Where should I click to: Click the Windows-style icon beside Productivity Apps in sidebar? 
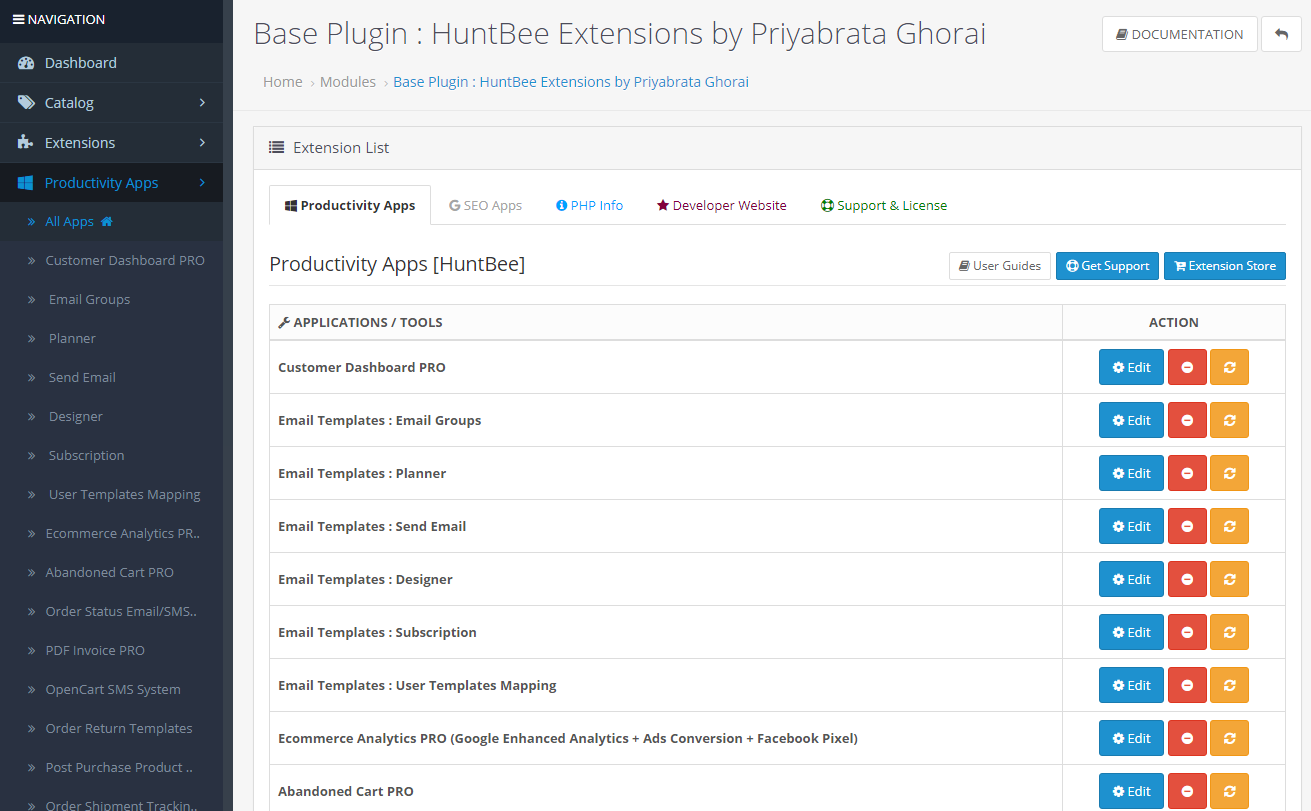[26, 183]
